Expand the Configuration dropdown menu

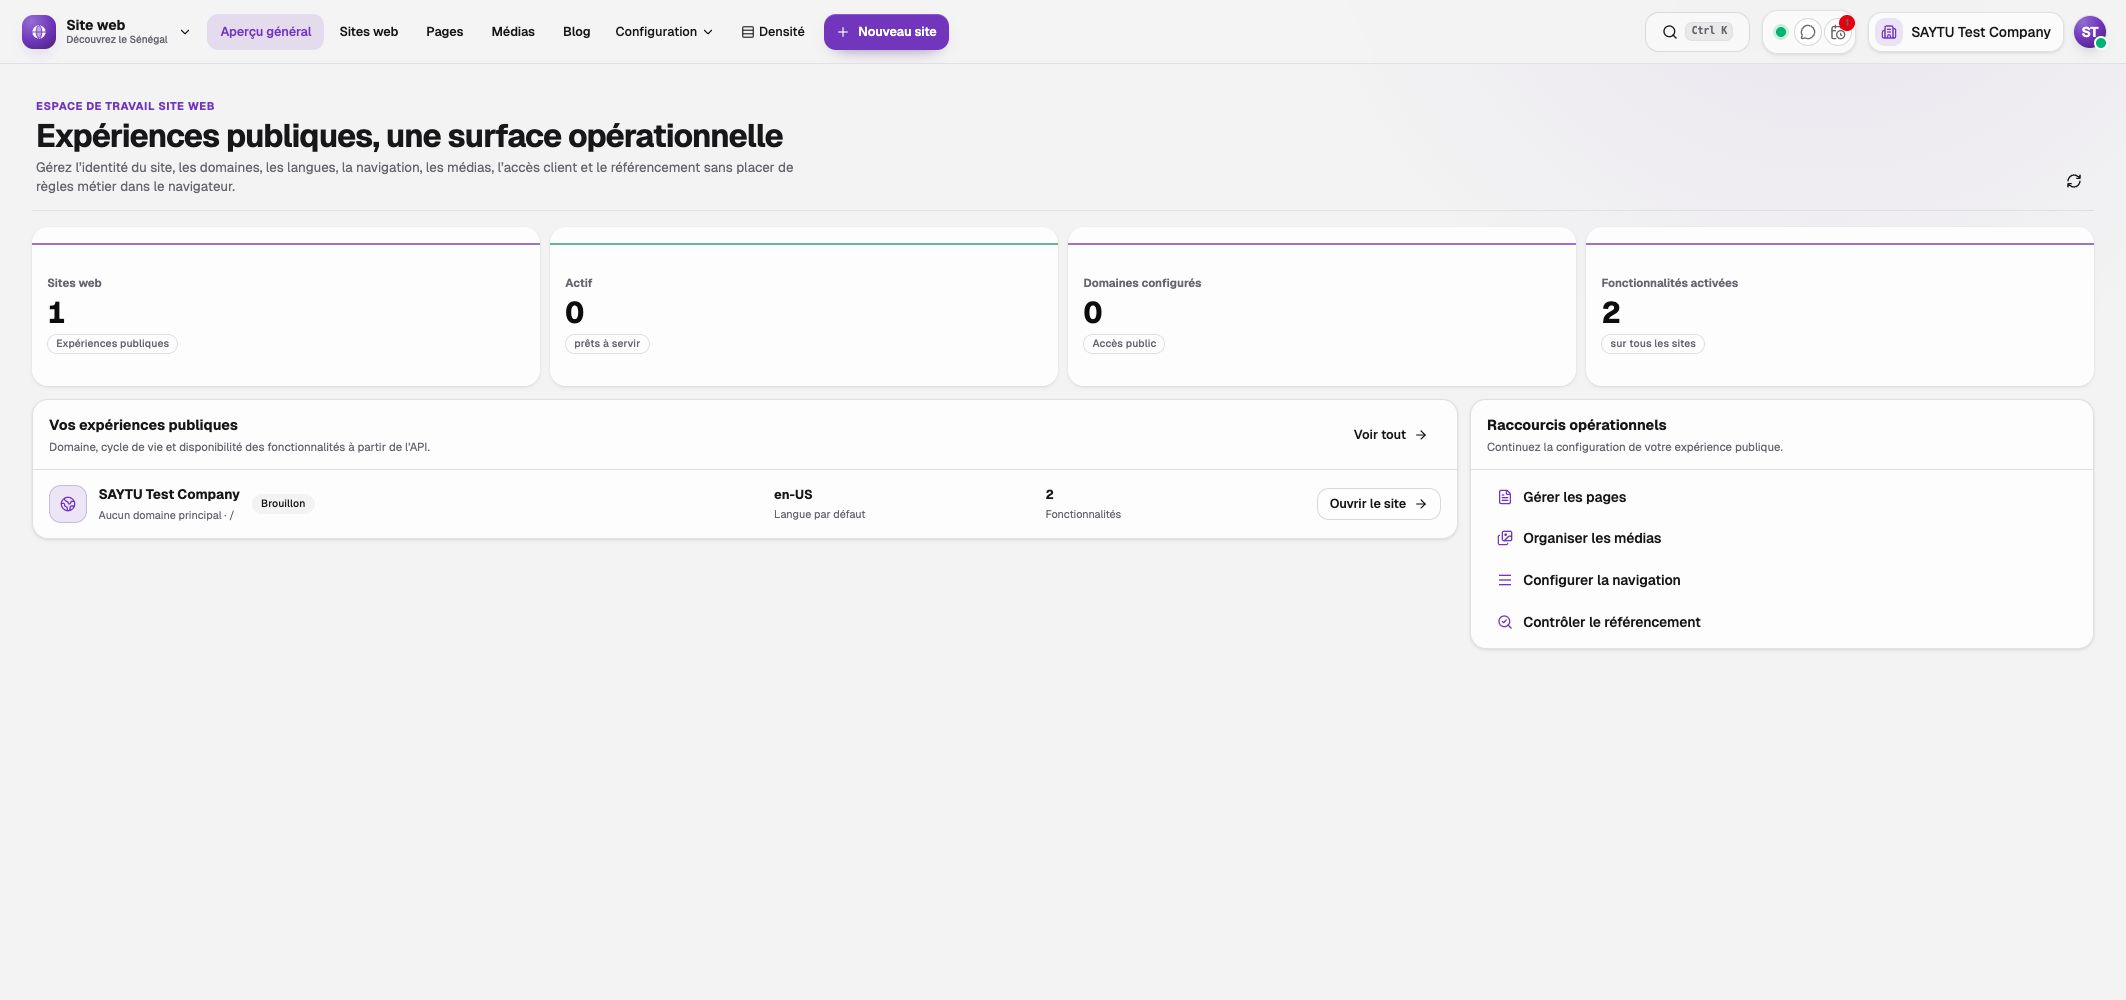click(x=664, y=32)
